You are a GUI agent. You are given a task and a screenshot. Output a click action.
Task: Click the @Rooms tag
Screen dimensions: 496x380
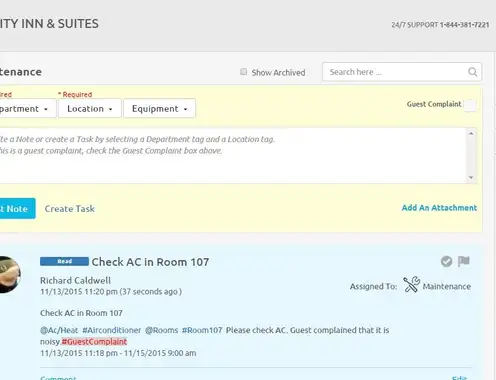pyautogui.click(x=161, y=330)
